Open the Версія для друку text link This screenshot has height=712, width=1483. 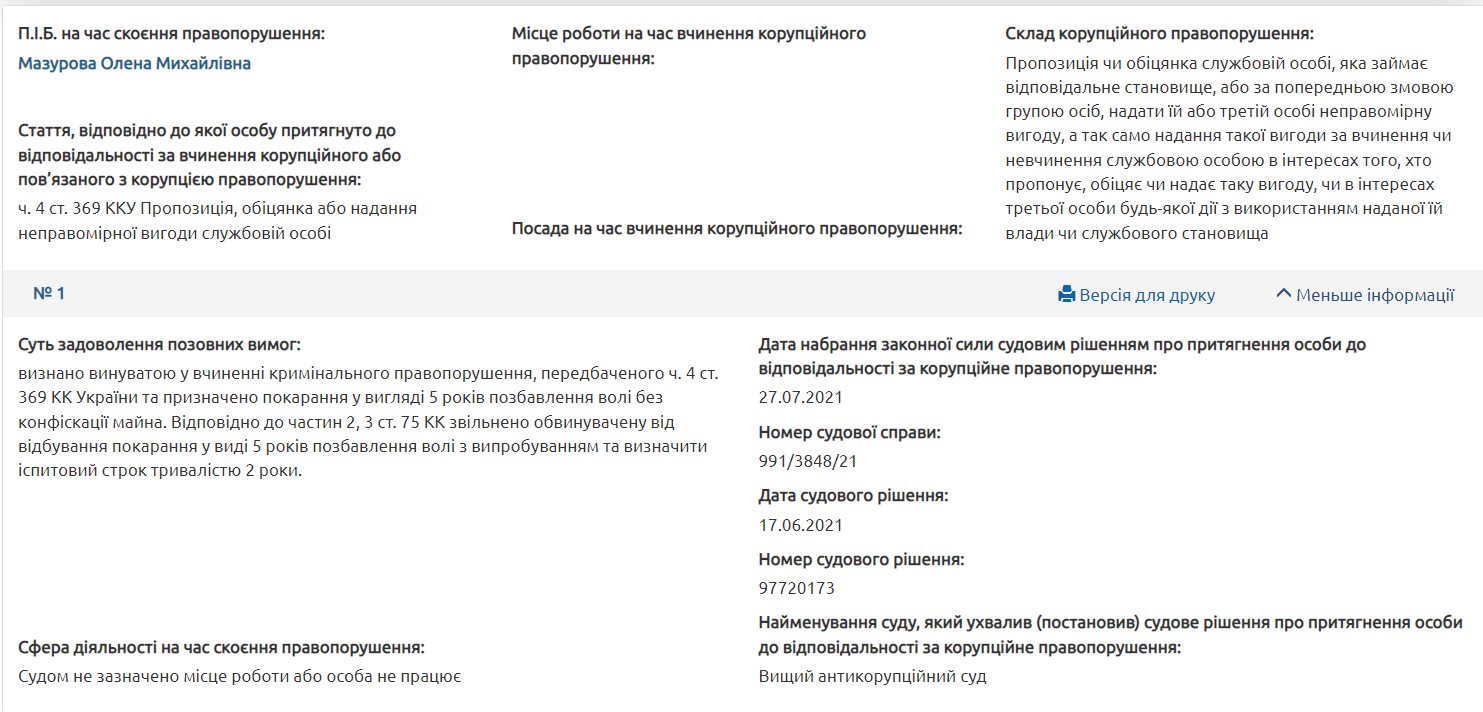pyautogui.click(x=1147, y=295)
